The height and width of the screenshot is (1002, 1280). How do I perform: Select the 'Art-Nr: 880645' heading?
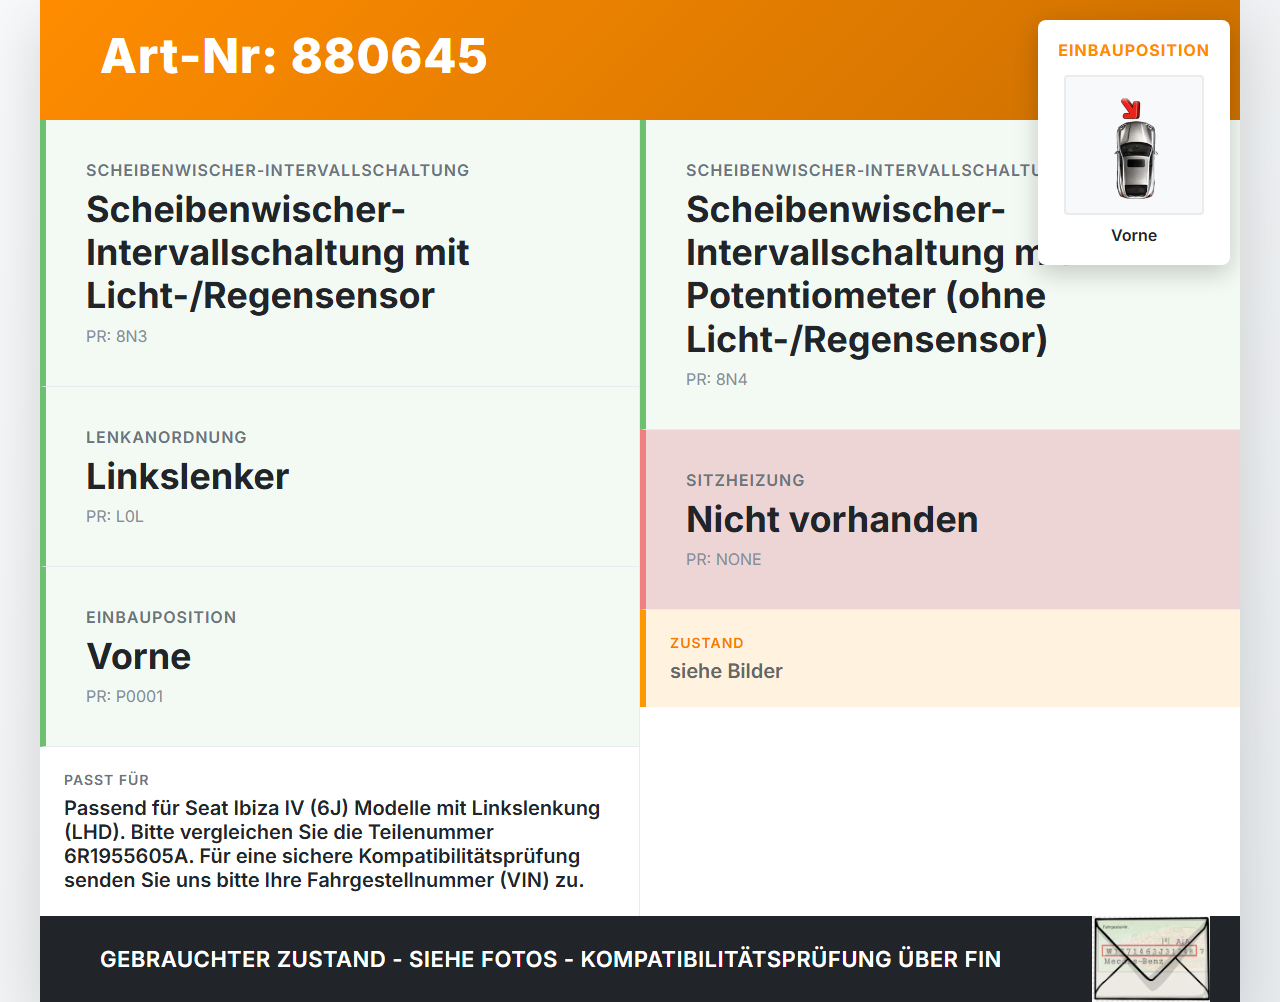294,56
